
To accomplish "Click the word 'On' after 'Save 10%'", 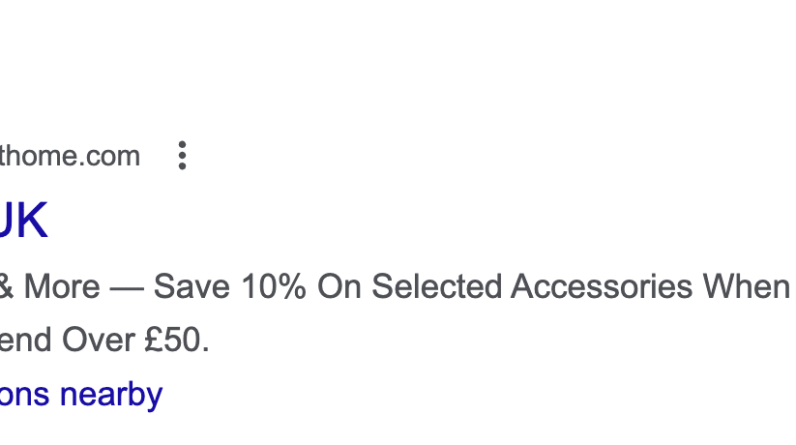I will [x=338, y=288].
